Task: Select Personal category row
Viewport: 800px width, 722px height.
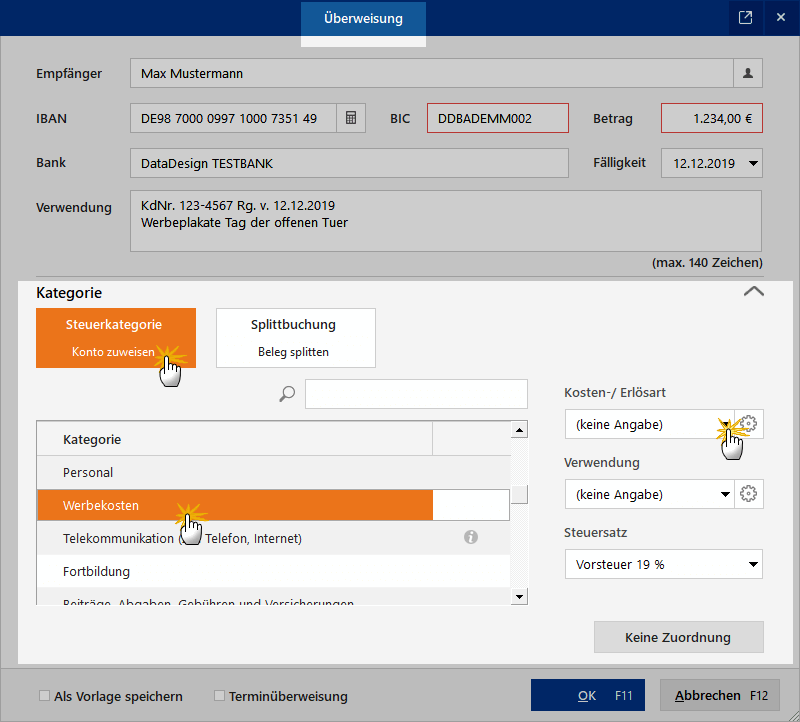Action: point(273,472)
